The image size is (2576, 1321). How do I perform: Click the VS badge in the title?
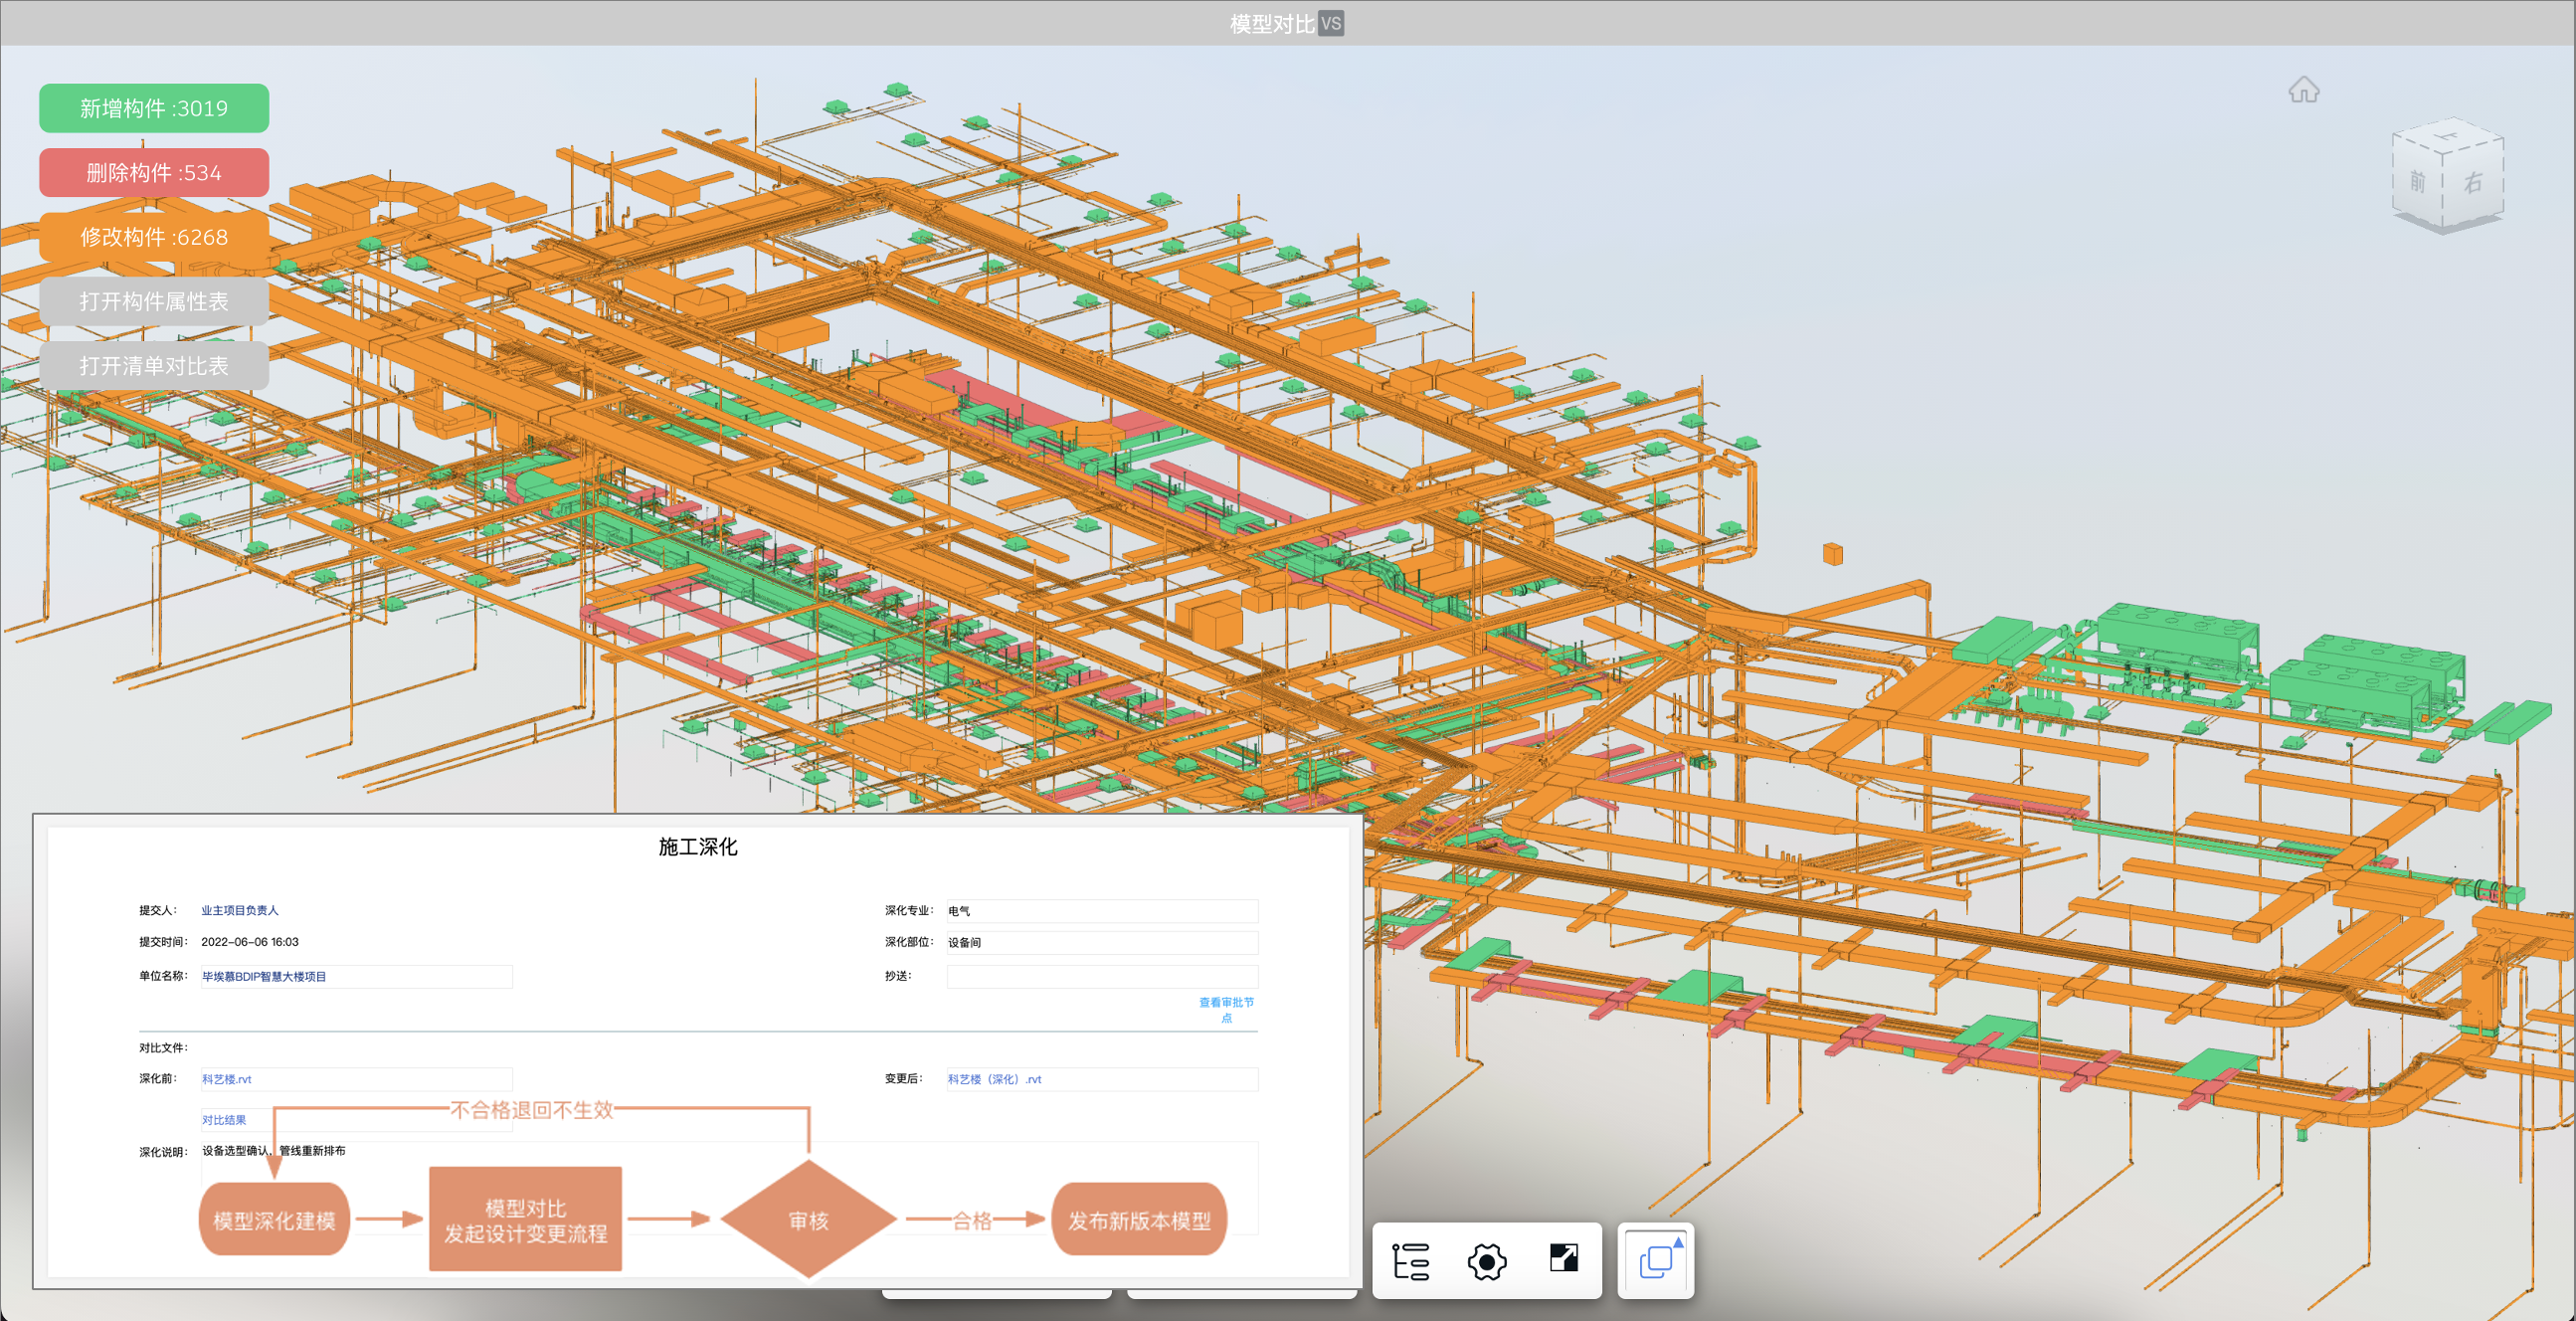point(1331,23)
